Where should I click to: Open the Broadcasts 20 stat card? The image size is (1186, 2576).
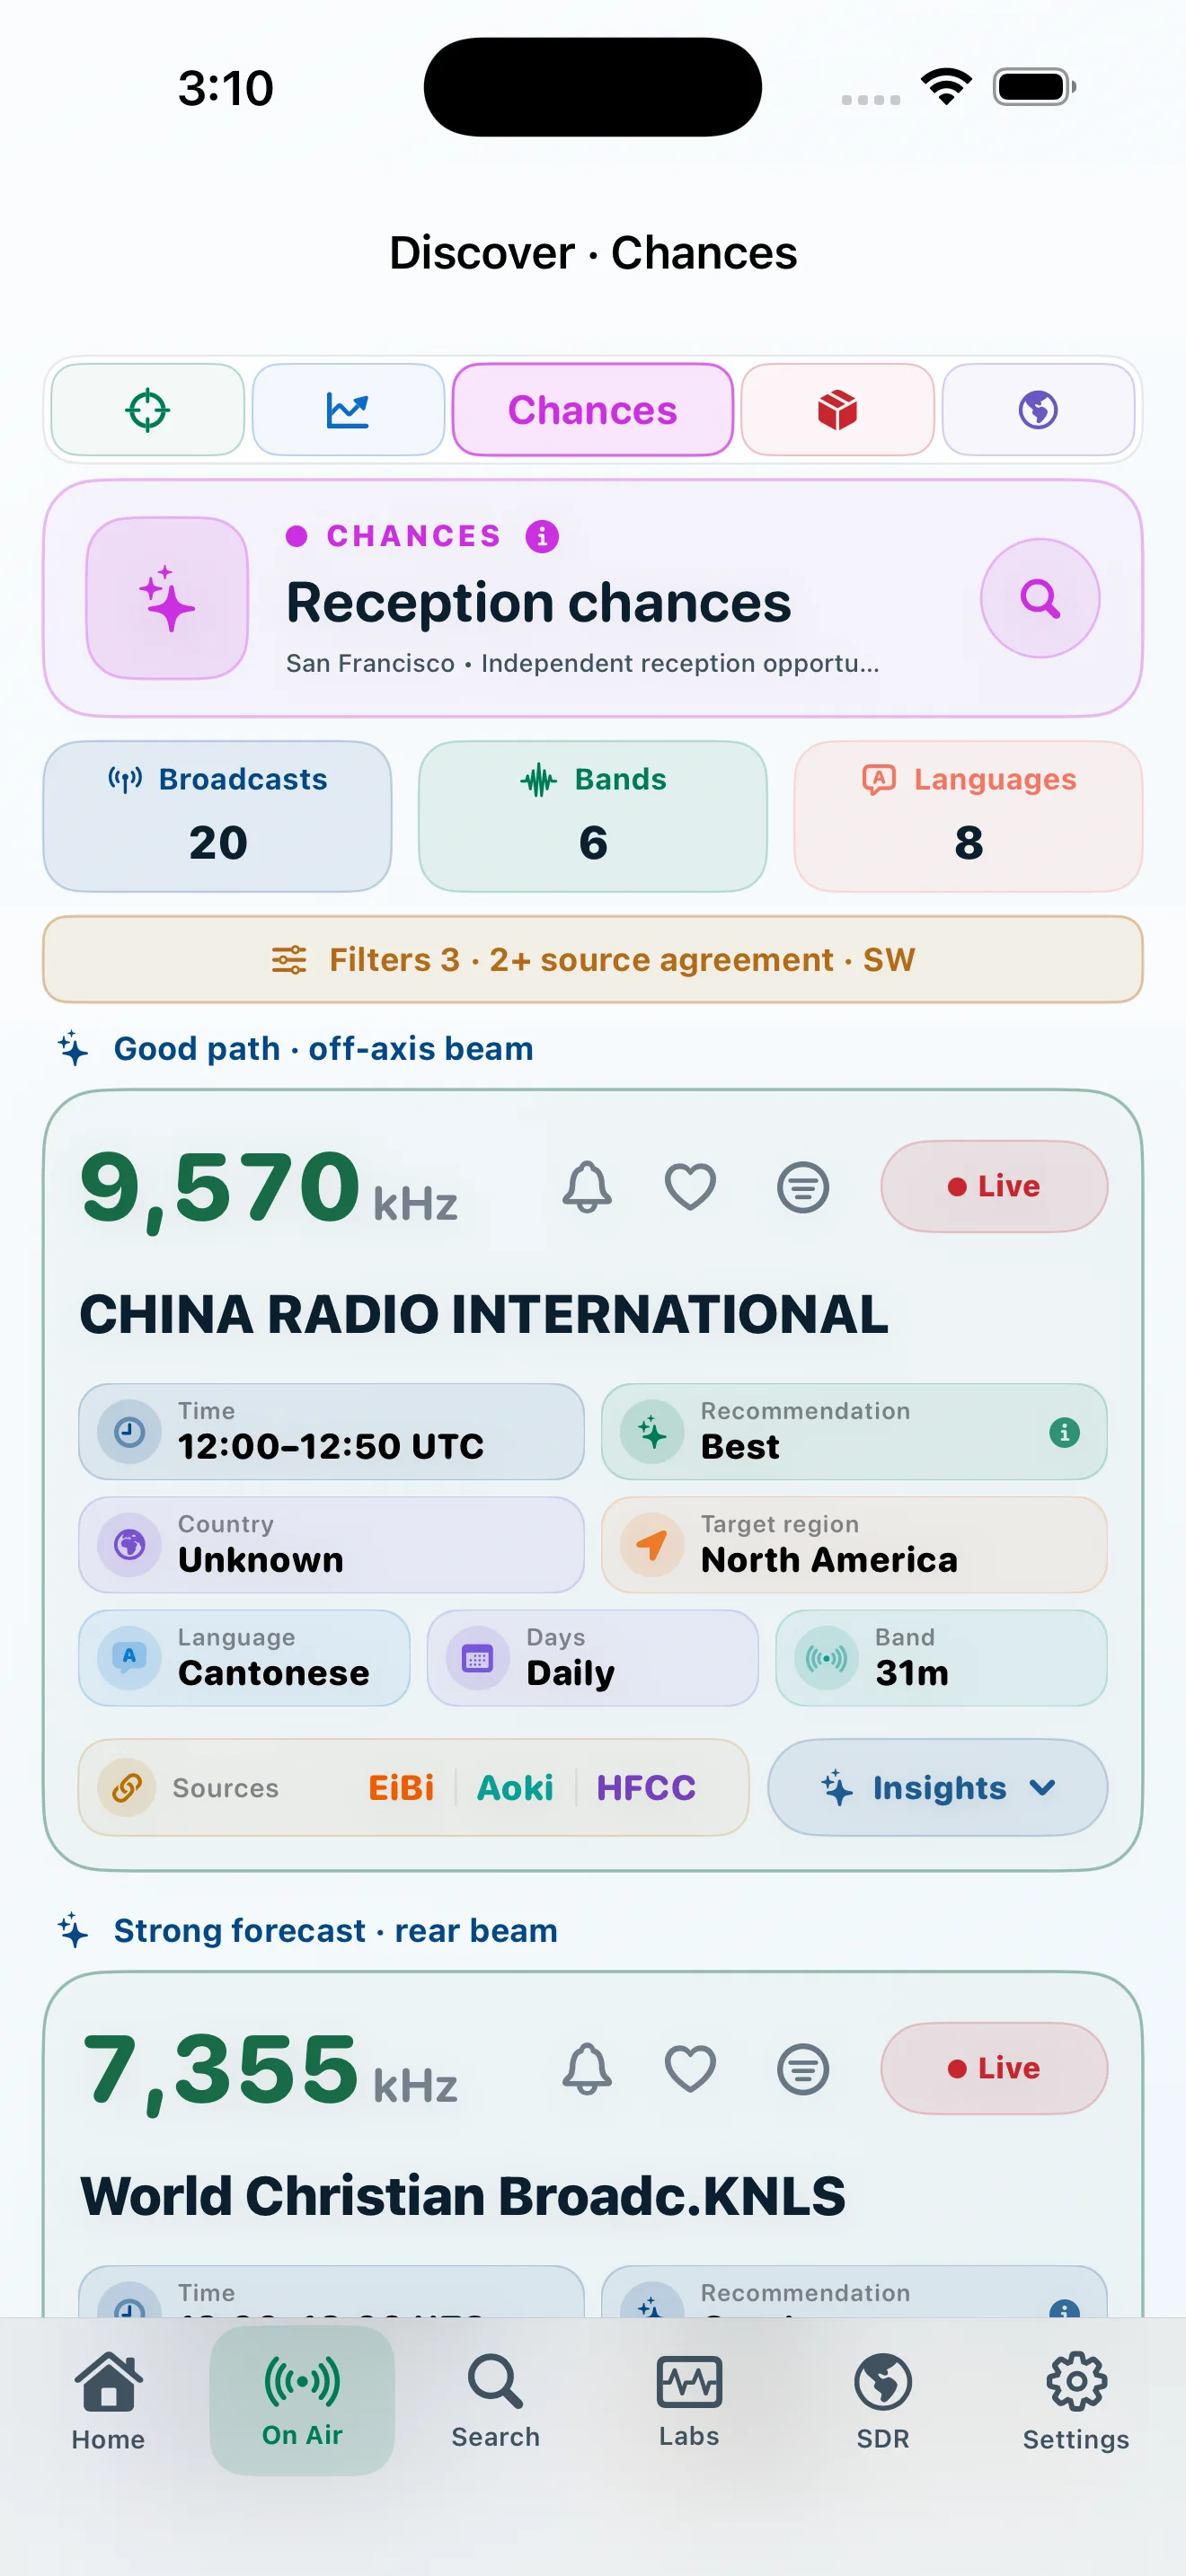coord(217,816)
